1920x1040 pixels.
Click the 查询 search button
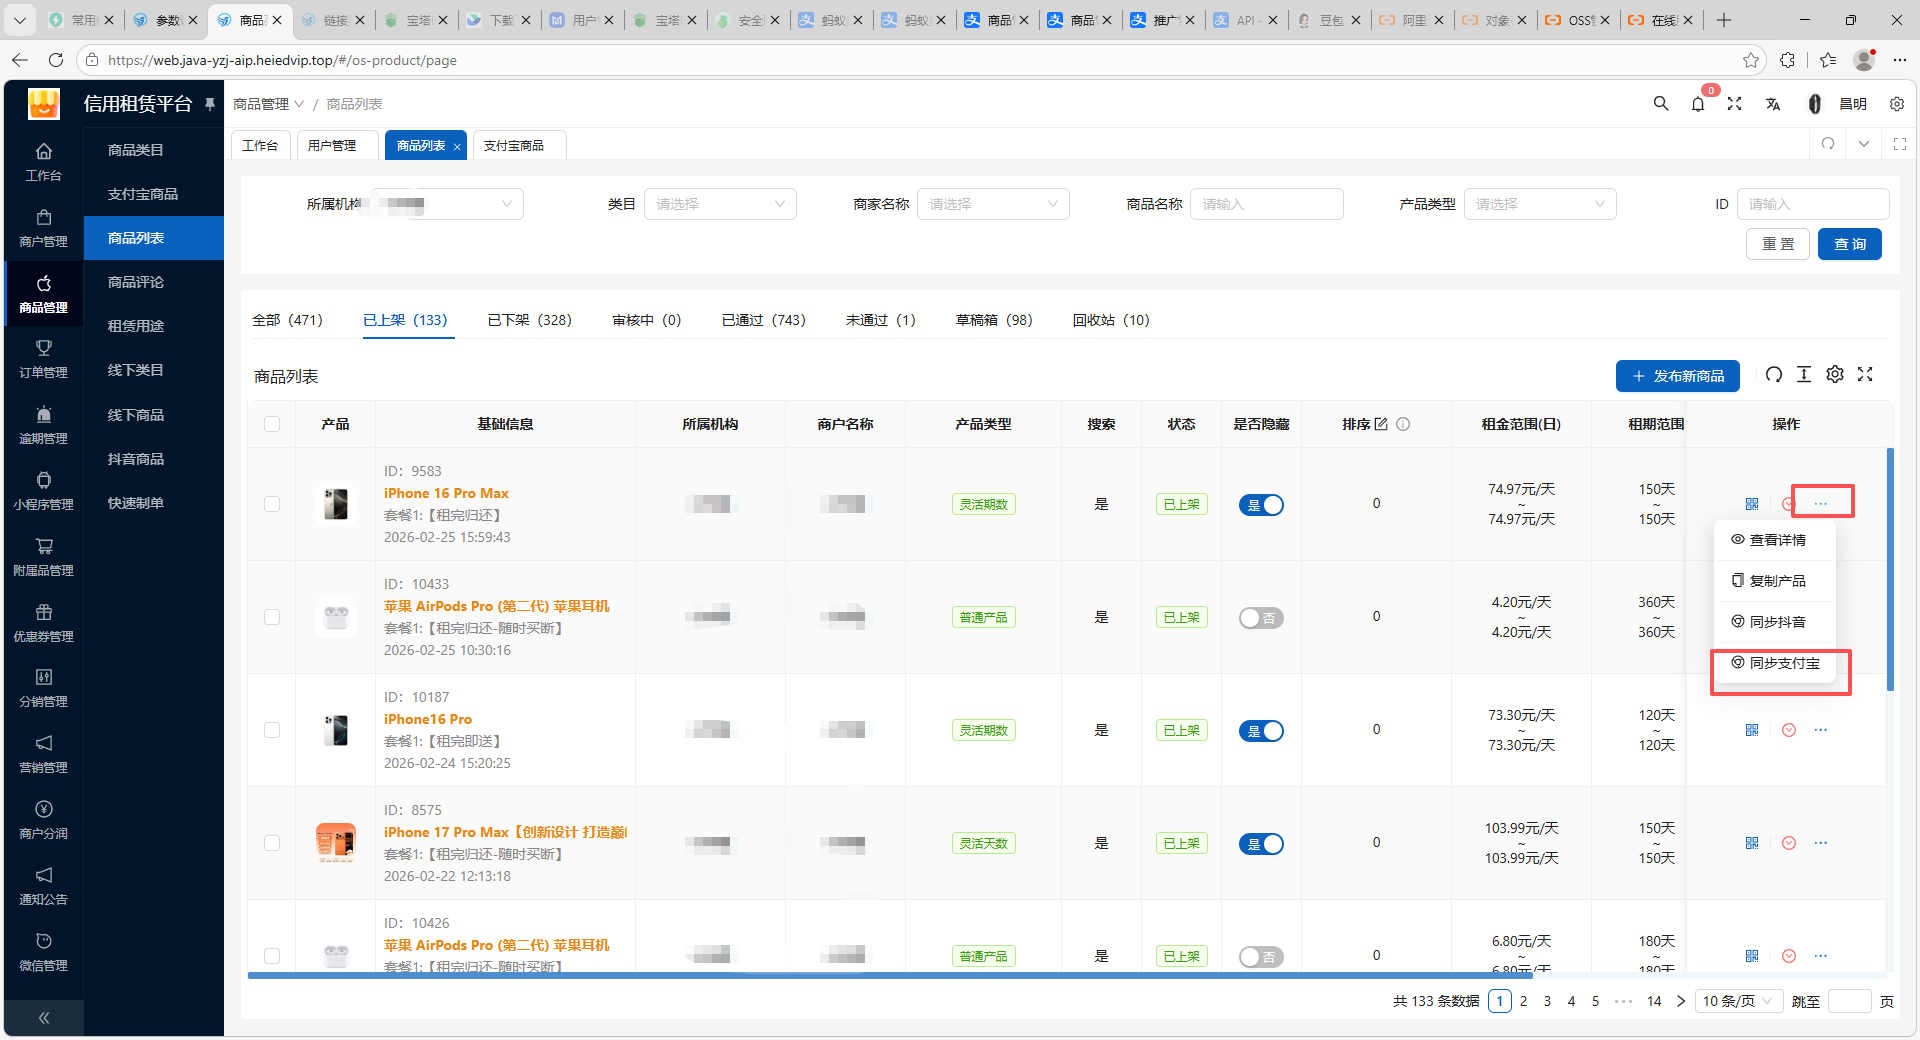pos(1849,244)
